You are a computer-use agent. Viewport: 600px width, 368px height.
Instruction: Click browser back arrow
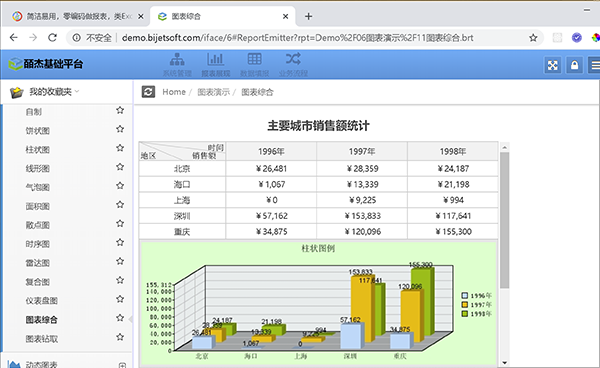[x=14, y=37]
